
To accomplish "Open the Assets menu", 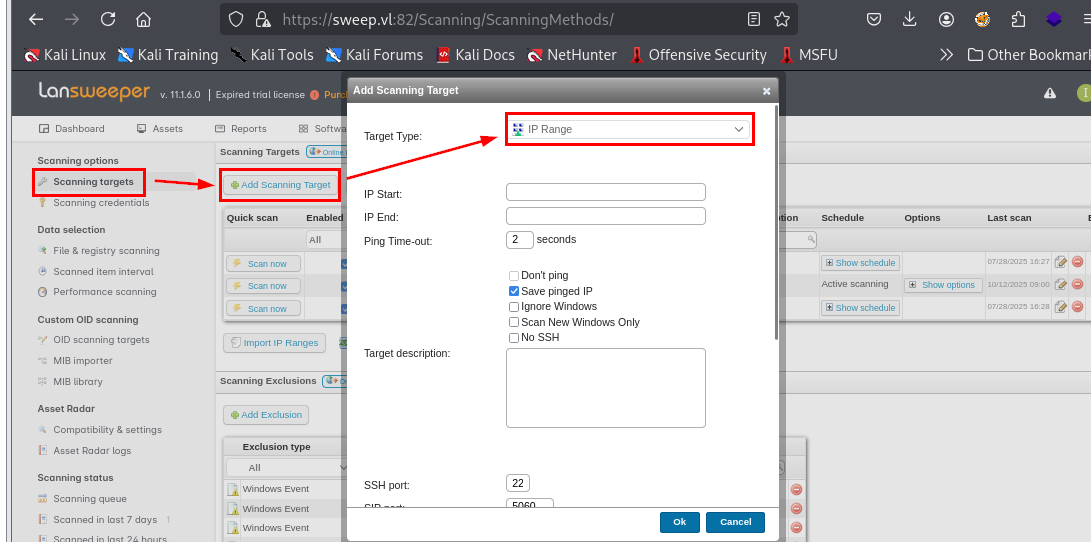I will (160, 129).
